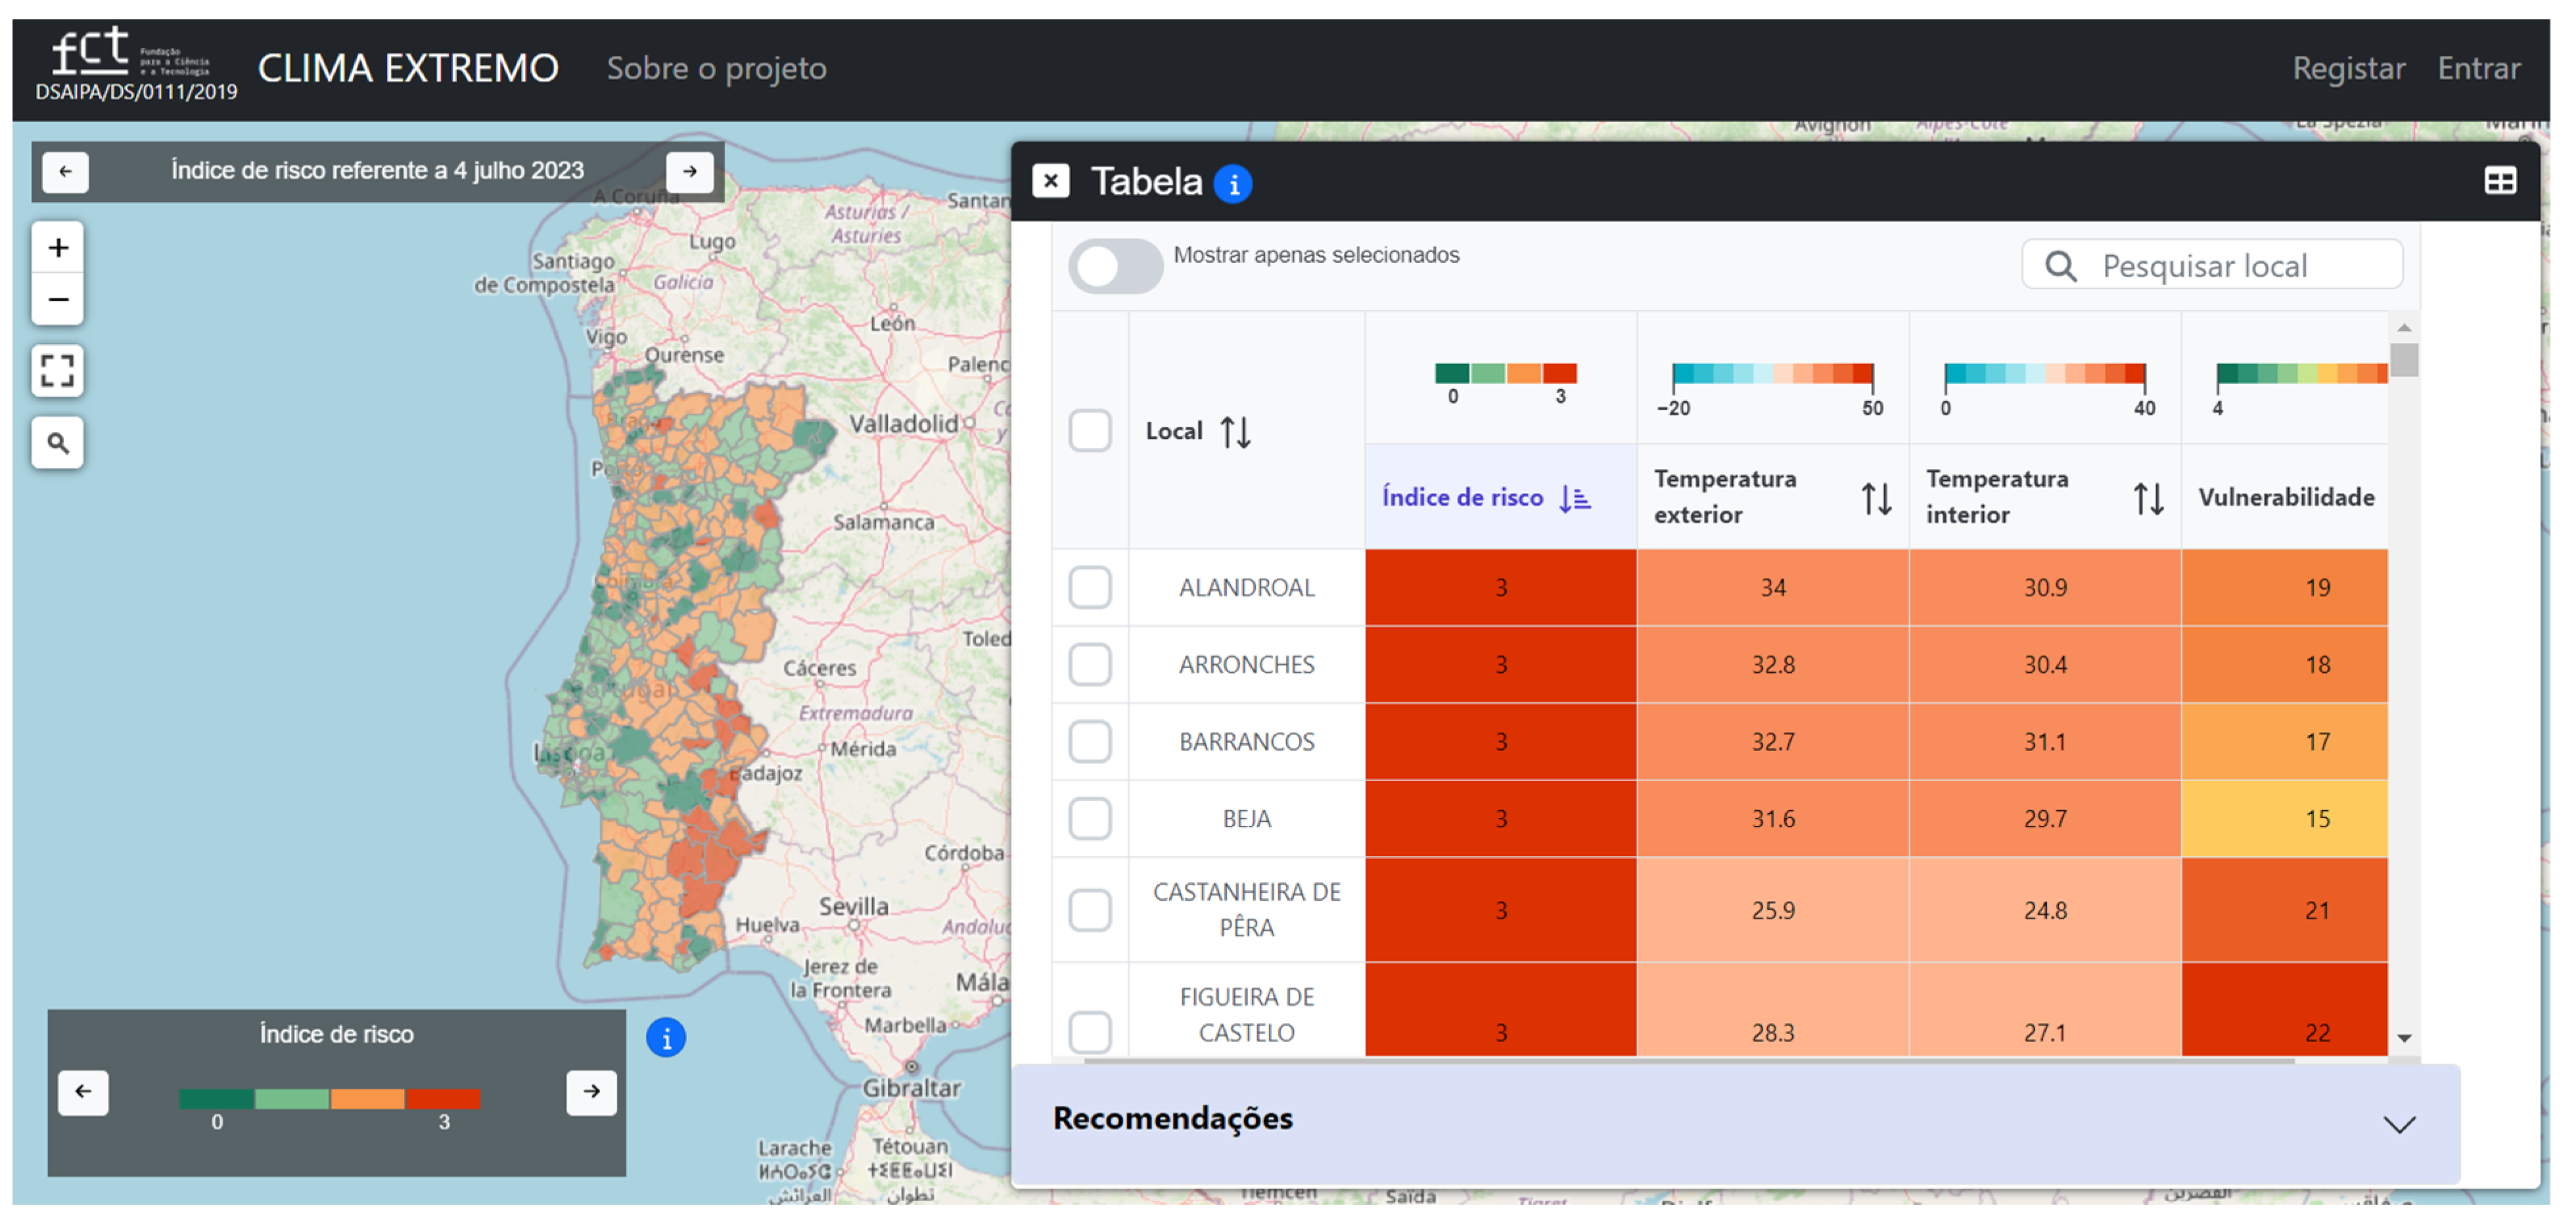Sort table by Local column
Image resolution: width=2576 pixels, height=1226 pixels.
pos(1235,432)
